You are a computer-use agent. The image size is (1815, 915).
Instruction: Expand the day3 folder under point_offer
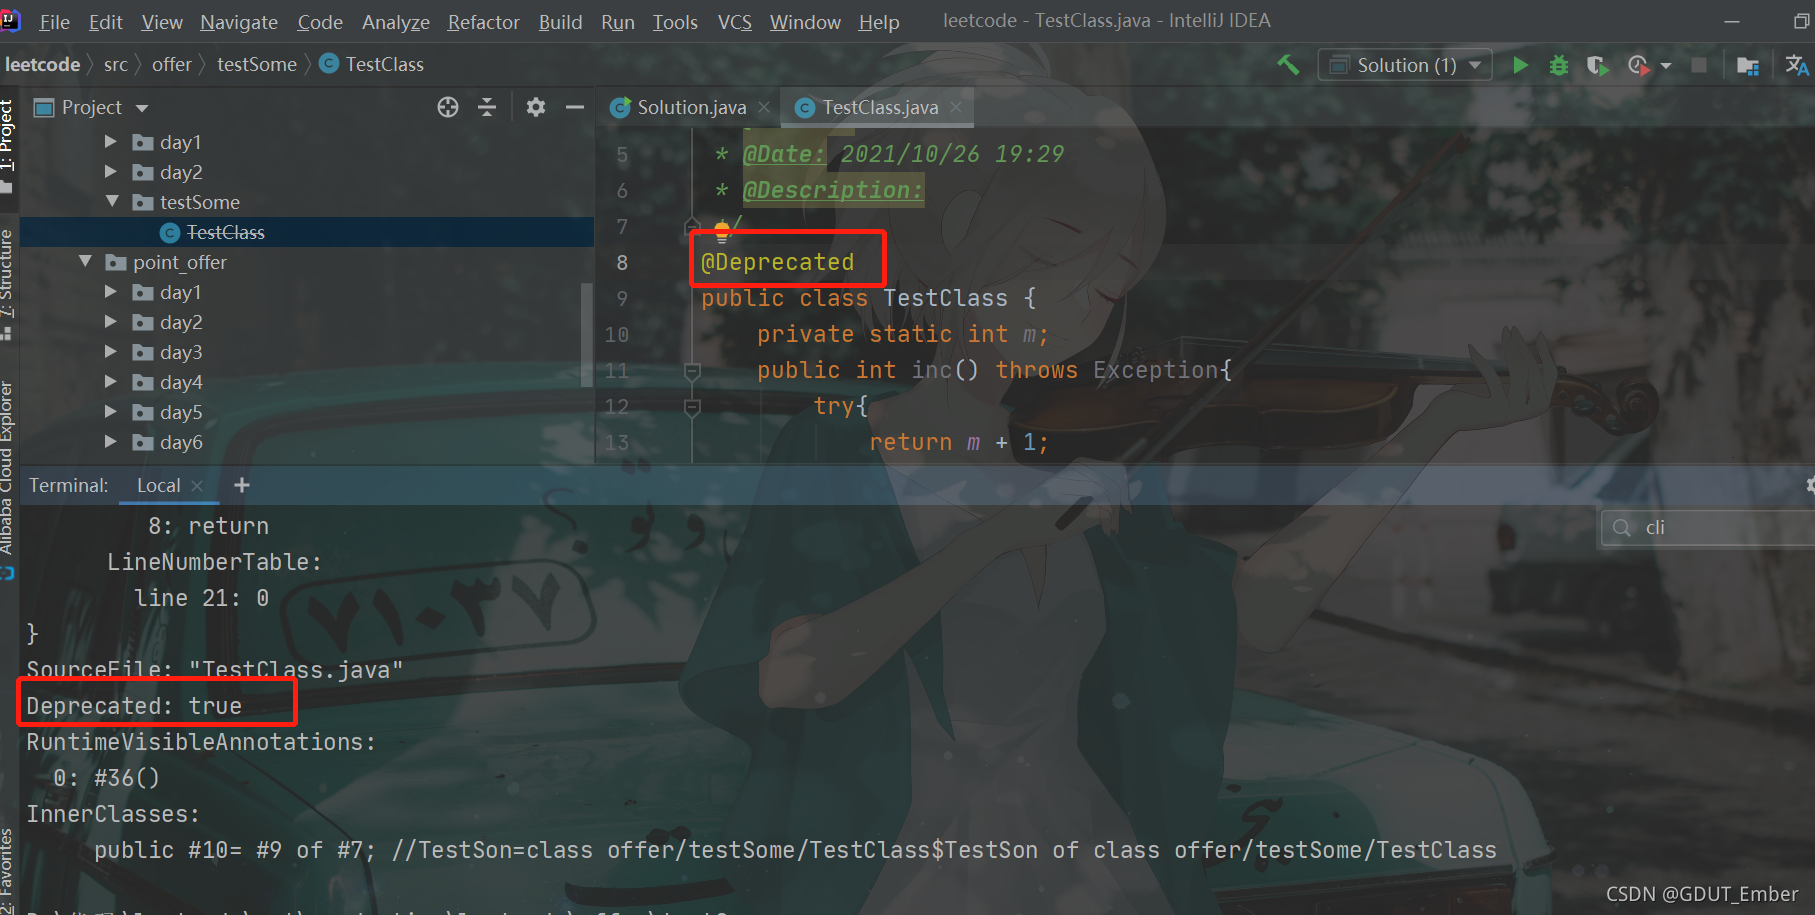tap(111, 352)
